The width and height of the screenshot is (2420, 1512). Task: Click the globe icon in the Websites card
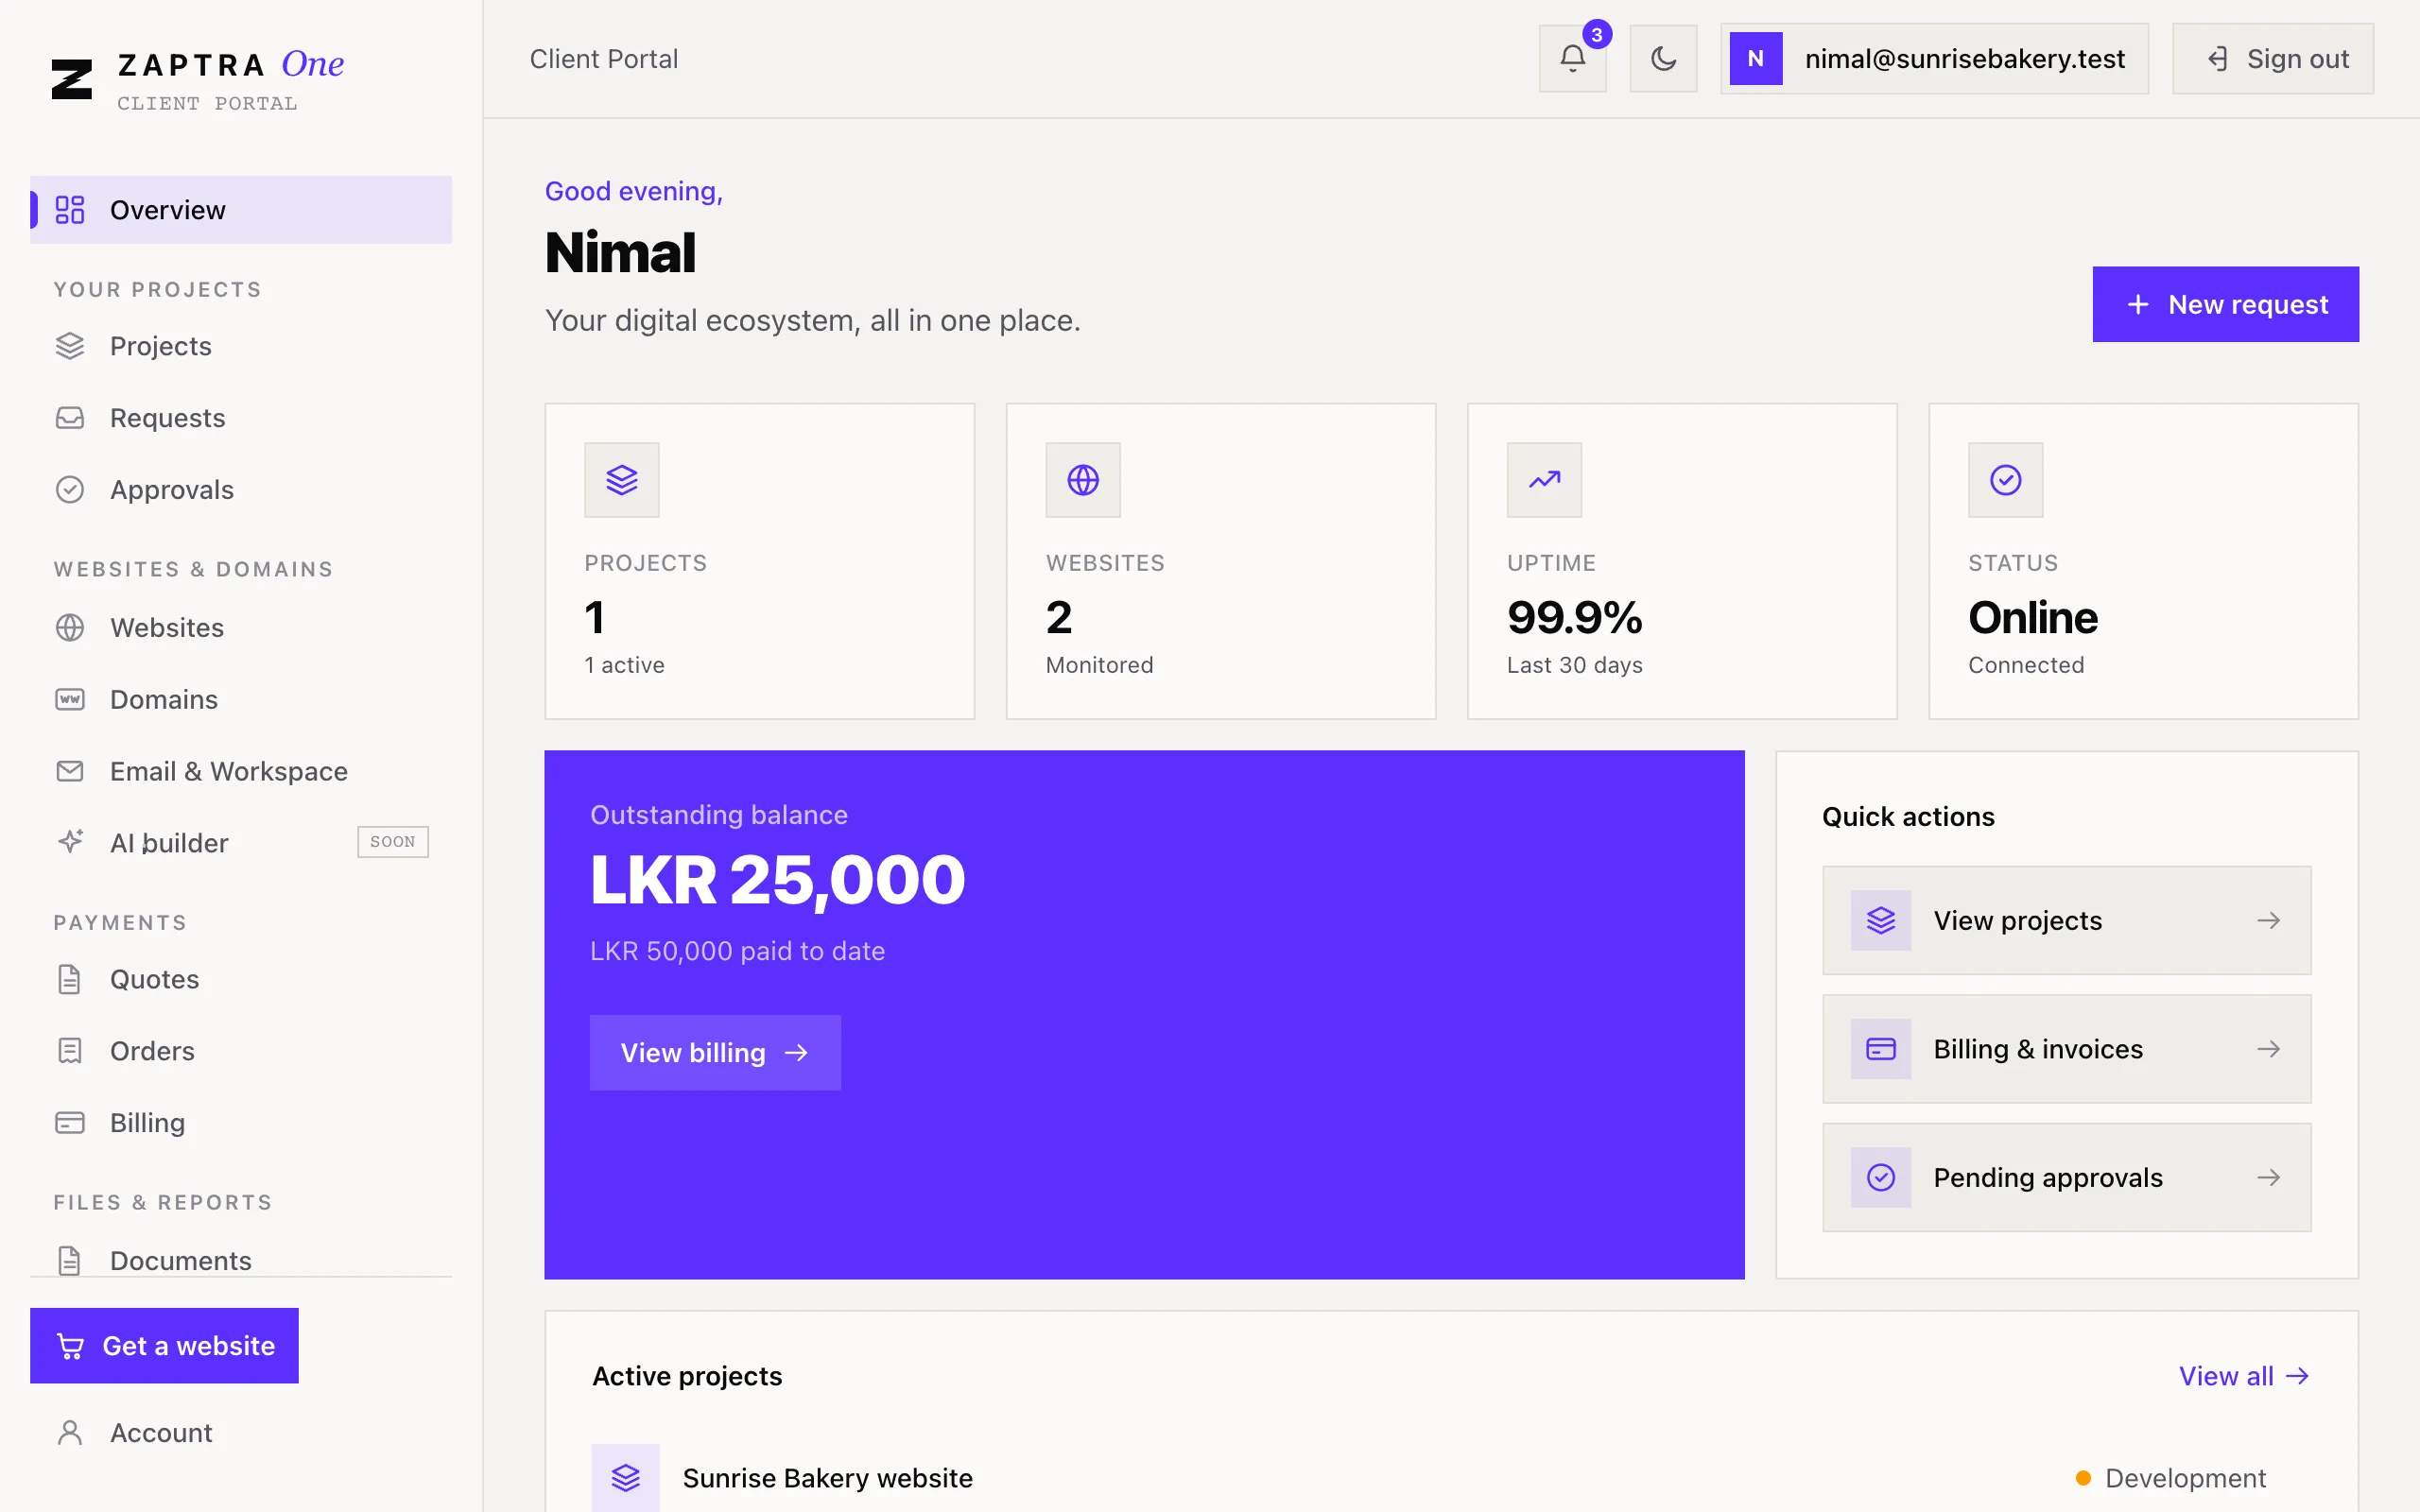[x=1083, y=480]
